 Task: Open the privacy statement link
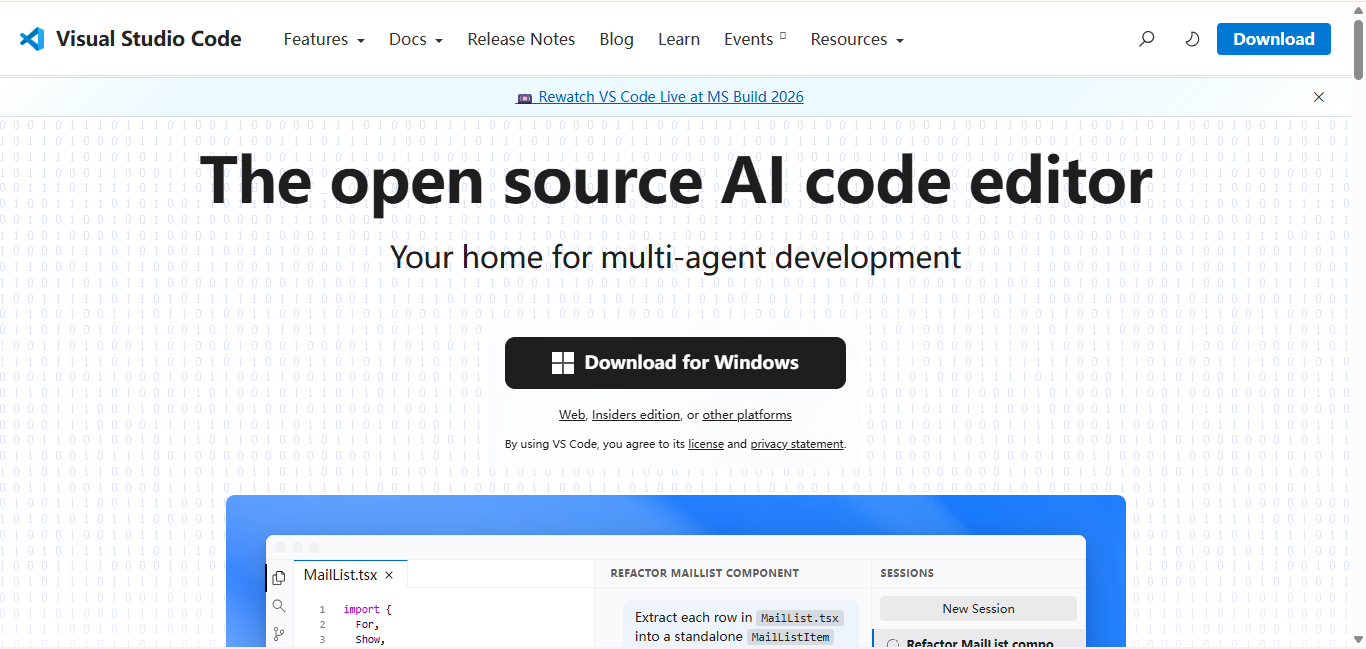[797, 444]
